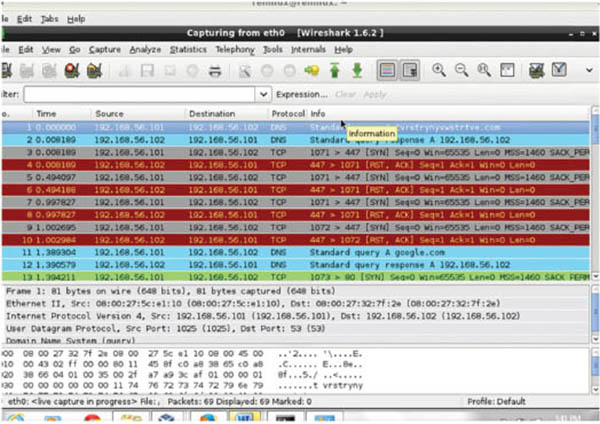Click the reload capture file toolbar icon
Screen dimensions: 600x424
[x=192, y=71]
